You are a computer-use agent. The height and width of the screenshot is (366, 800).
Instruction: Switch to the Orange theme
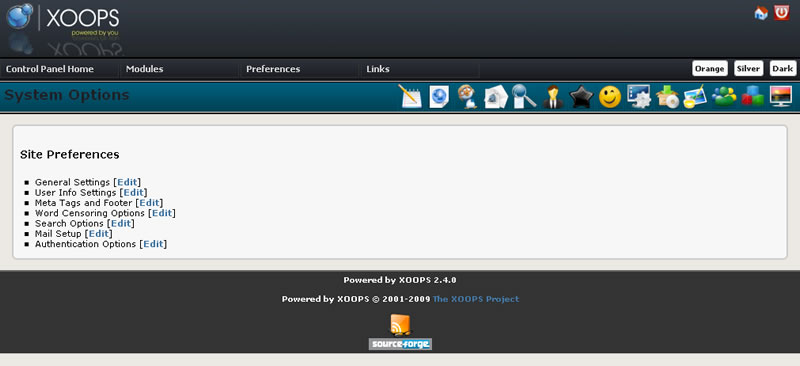click(710, 68)
